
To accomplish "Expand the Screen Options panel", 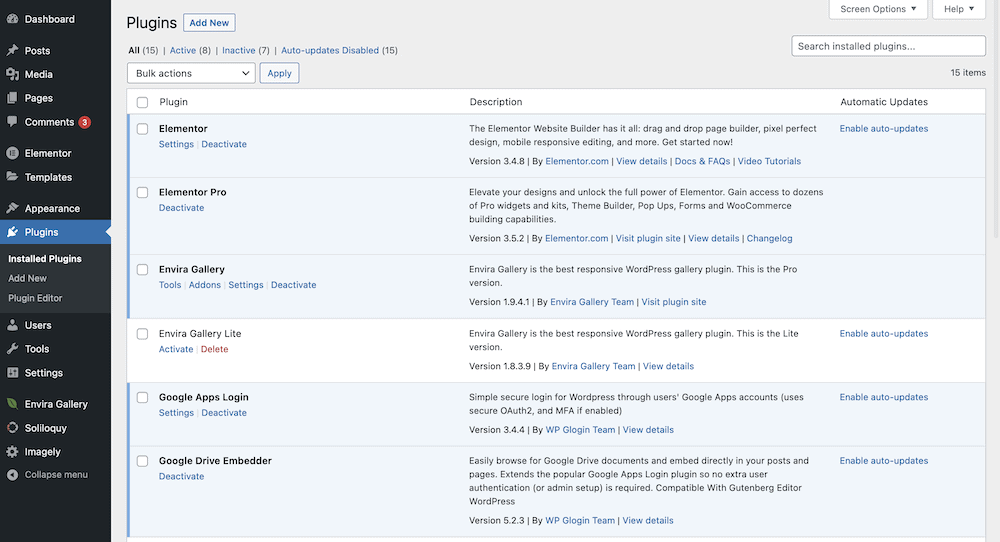I will [x=878, y=9].
